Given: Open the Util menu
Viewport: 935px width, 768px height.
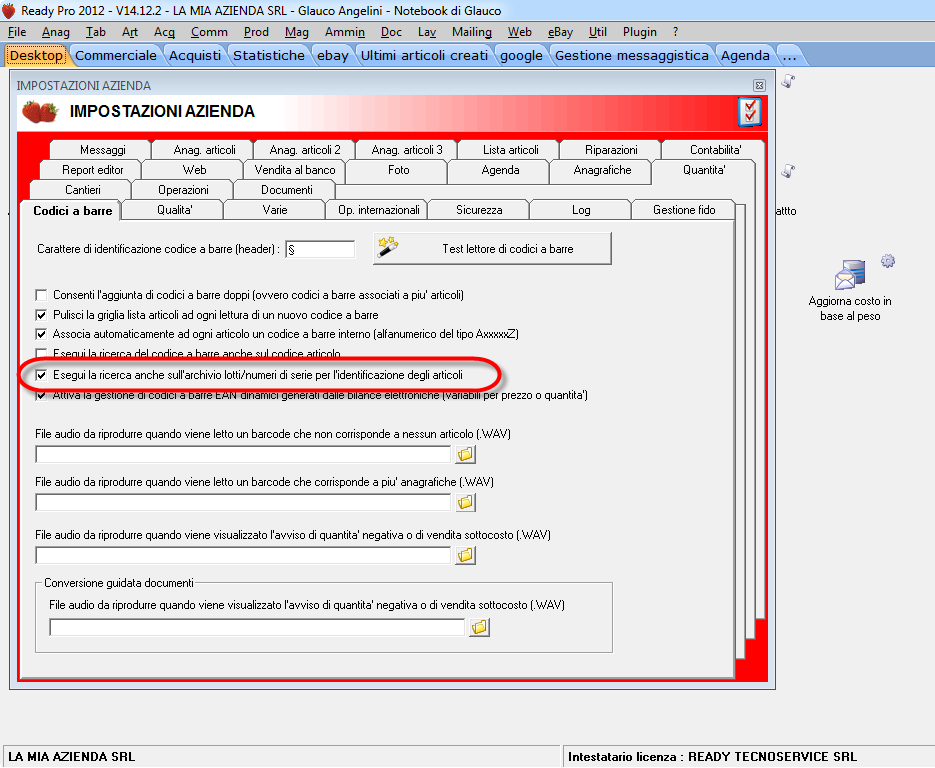Looking at the screenshot, I should (597, 32).
